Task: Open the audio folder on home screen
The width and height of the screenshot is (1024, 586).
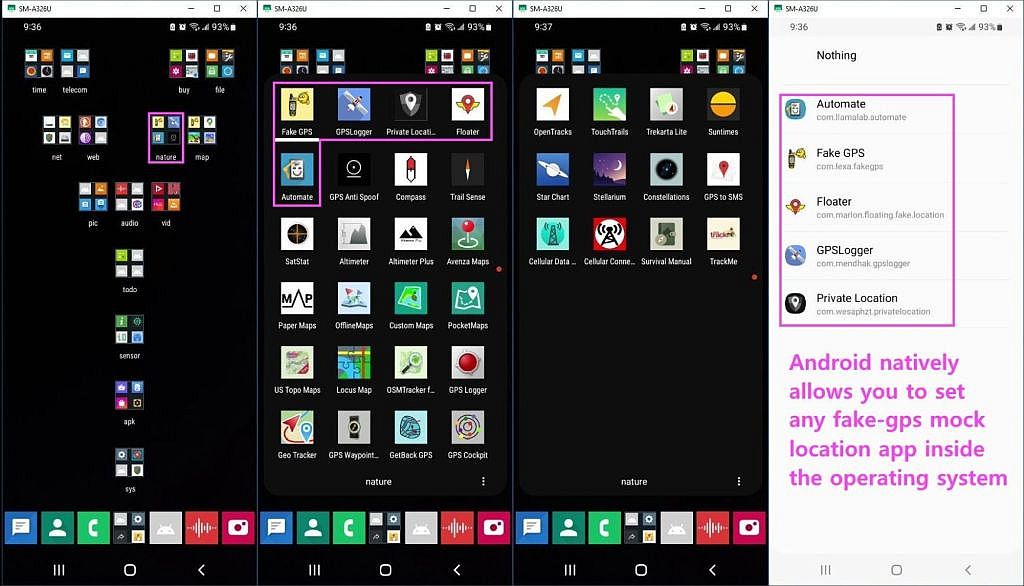Action: click(x=129, y=197)
